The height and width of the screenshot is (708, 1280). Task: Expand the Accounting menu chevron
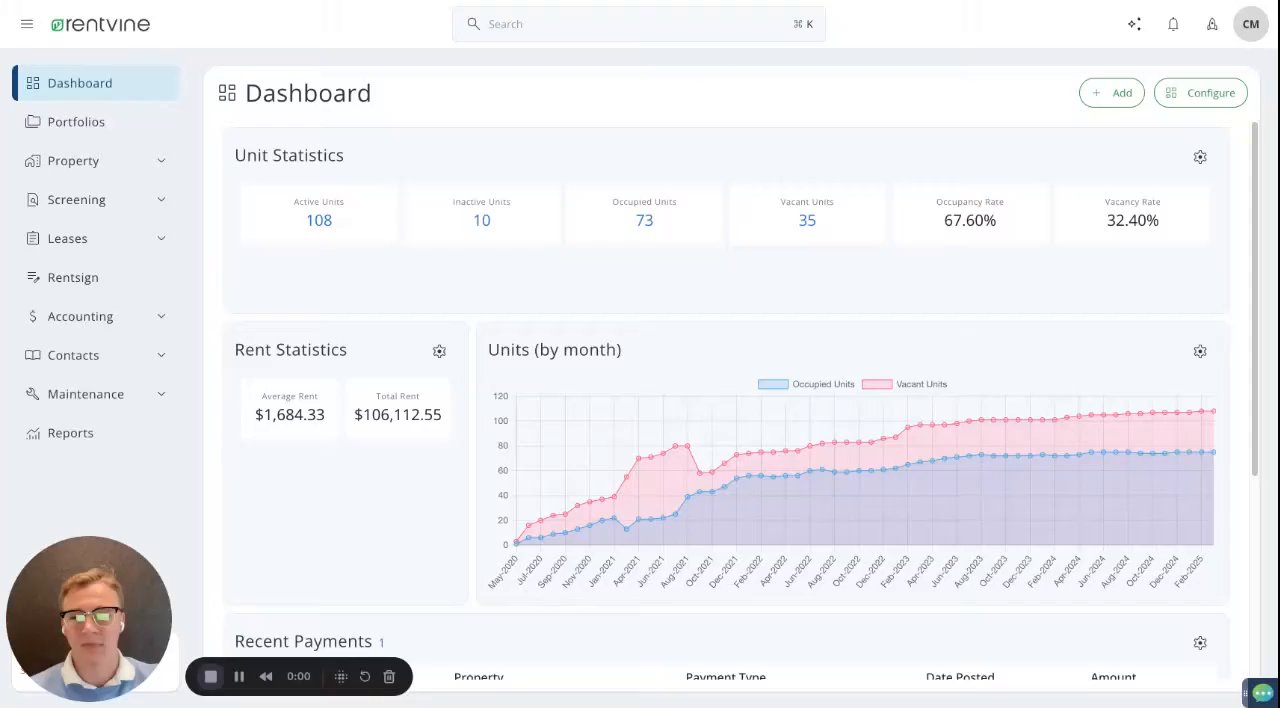[x=161, y=317]
